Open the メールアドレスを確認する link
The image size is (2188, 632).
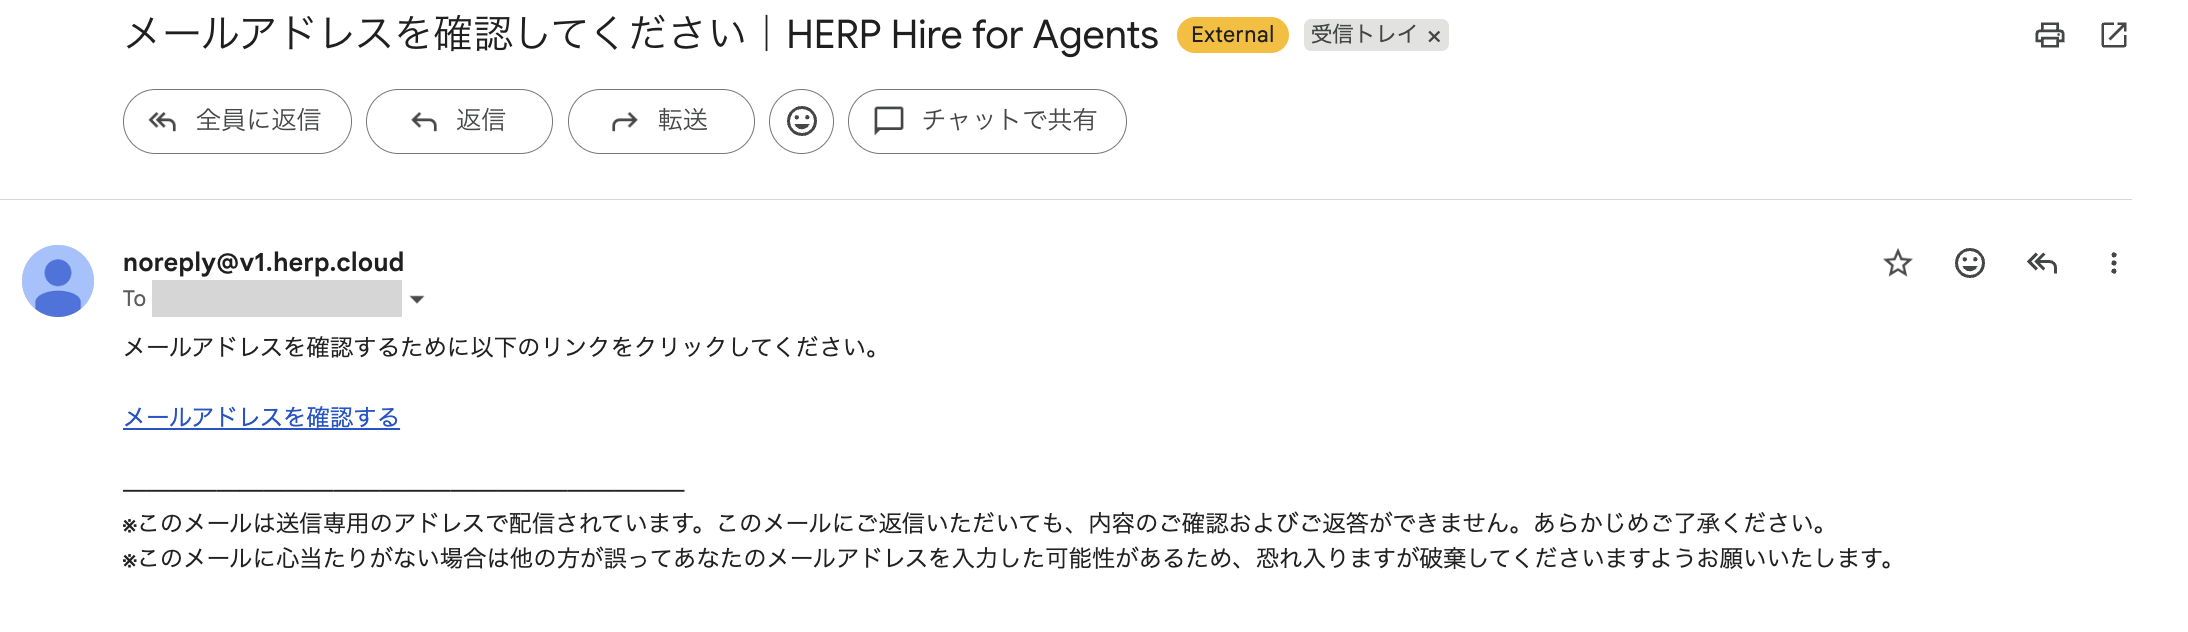tap(261, 417)
